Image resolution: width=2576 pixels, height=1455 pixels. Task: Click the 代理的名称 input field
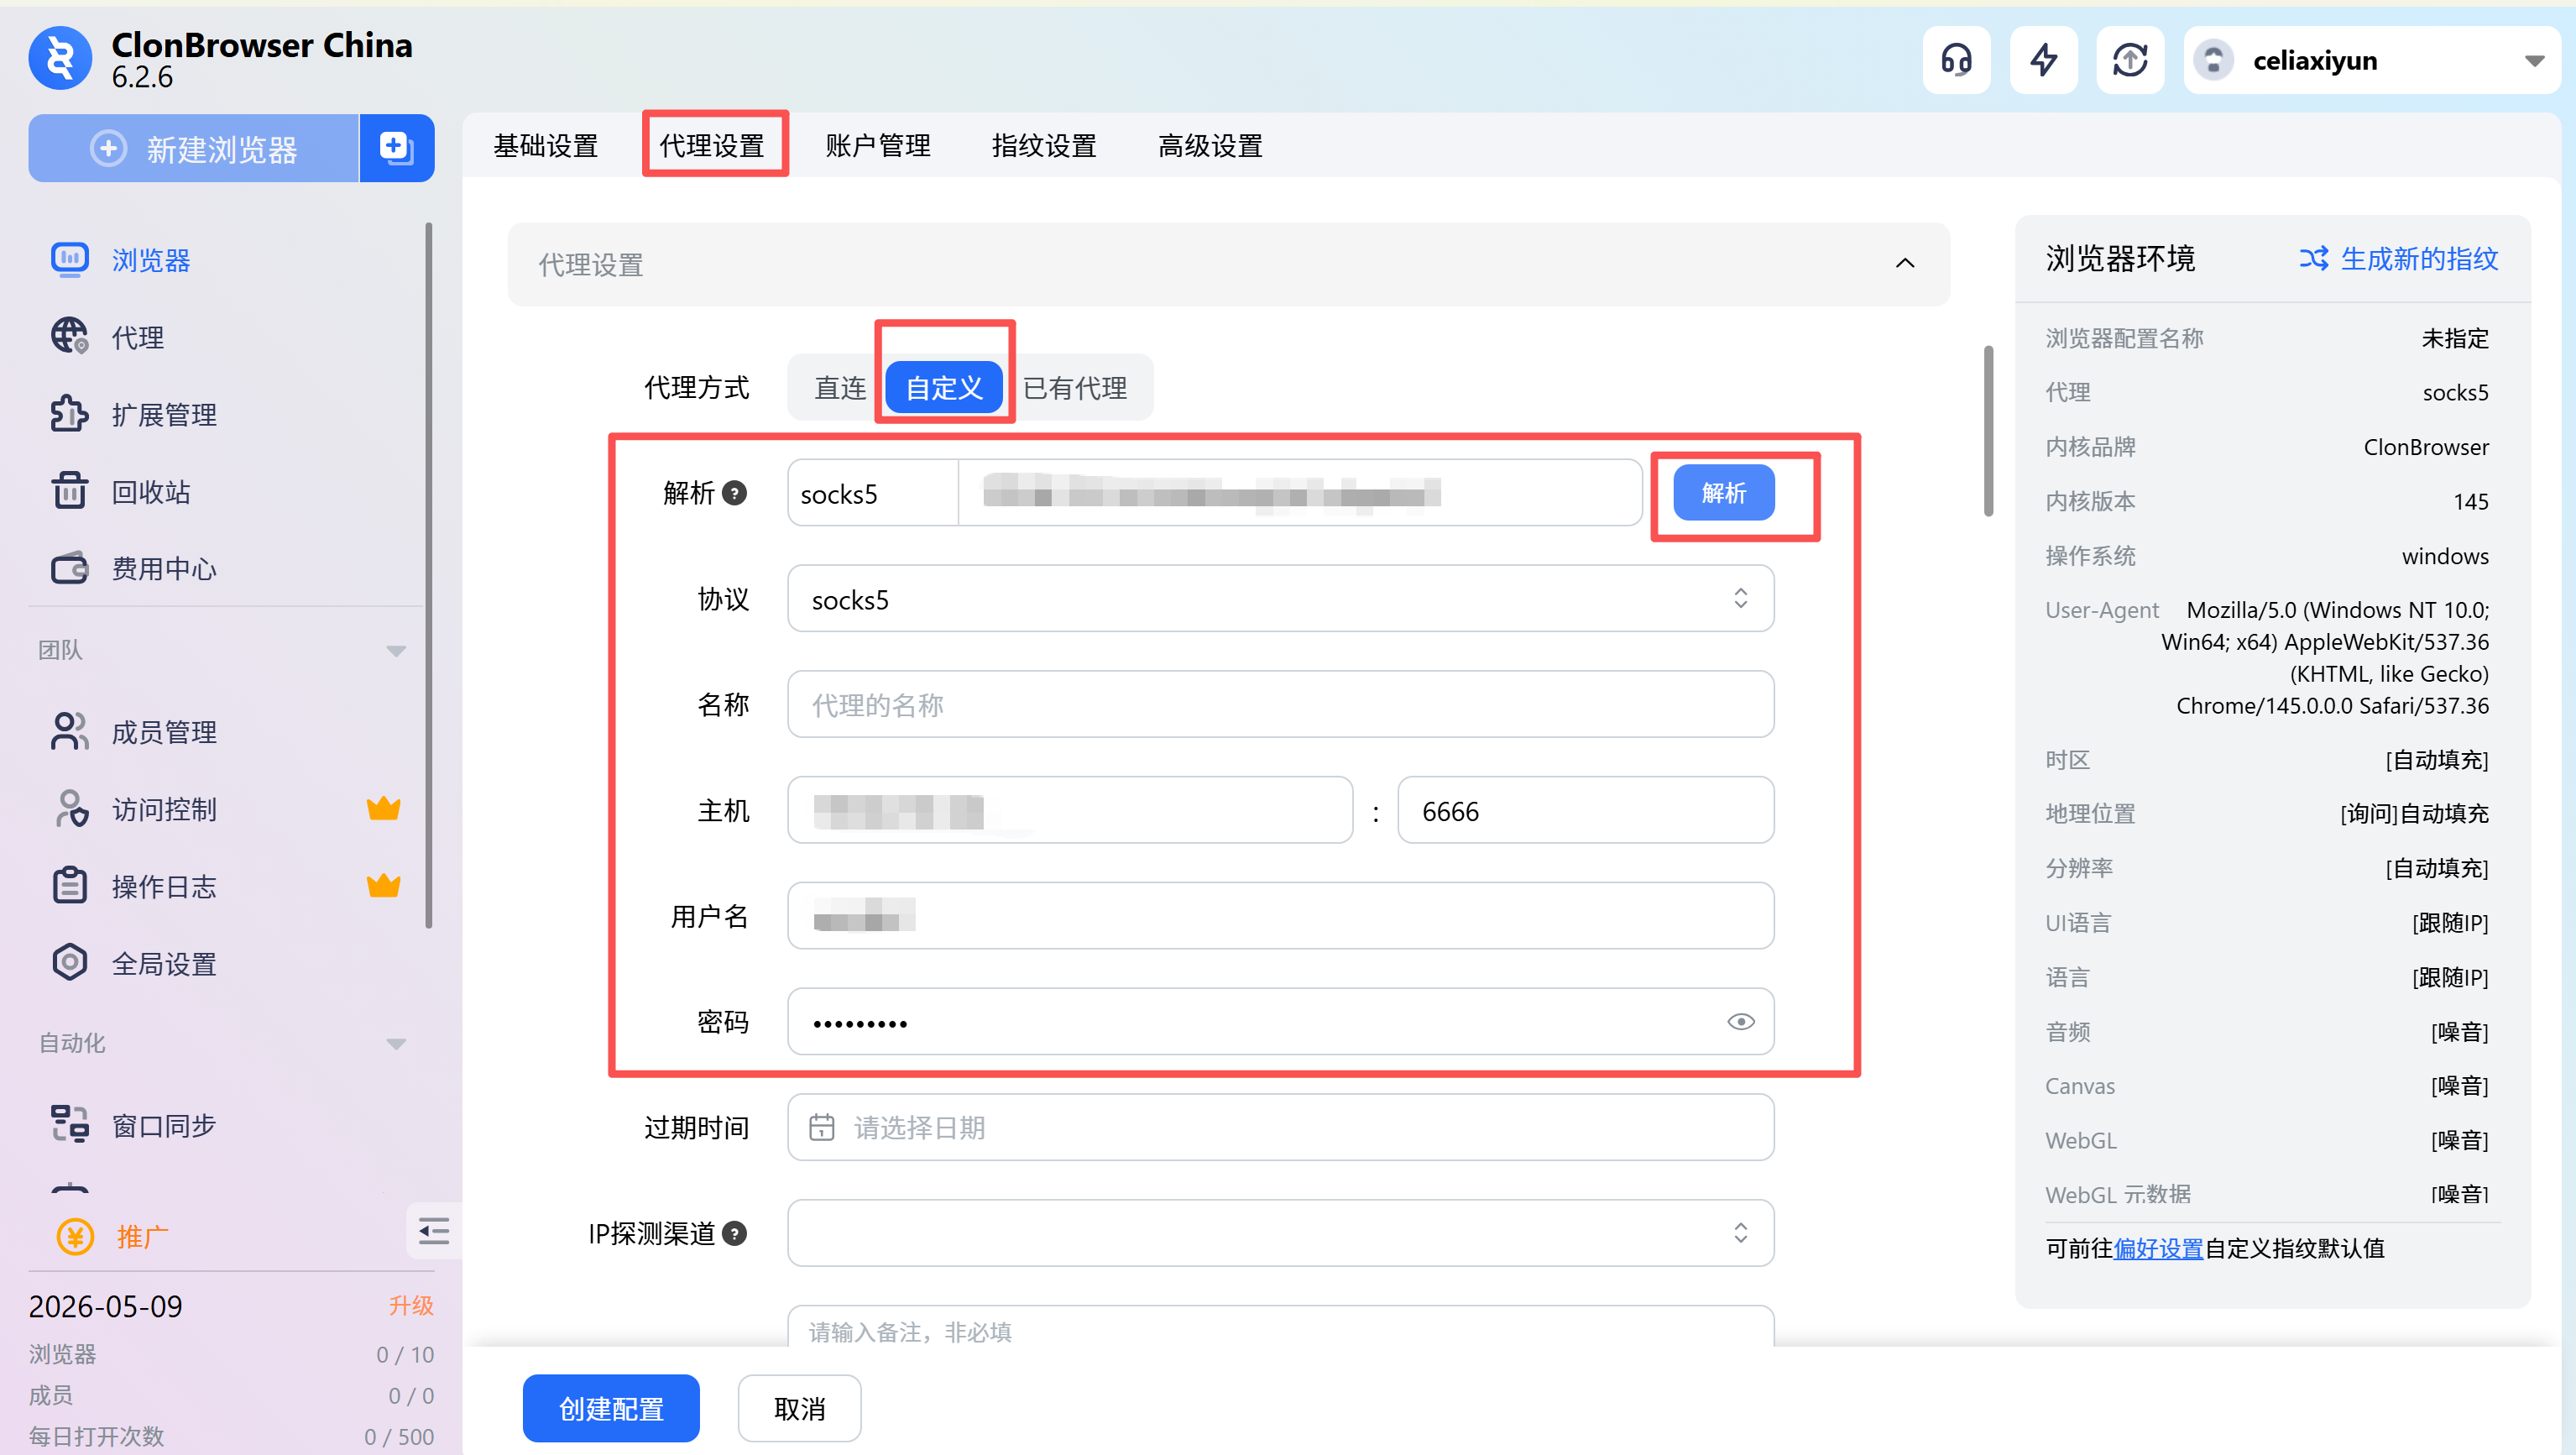point(1279,704)
